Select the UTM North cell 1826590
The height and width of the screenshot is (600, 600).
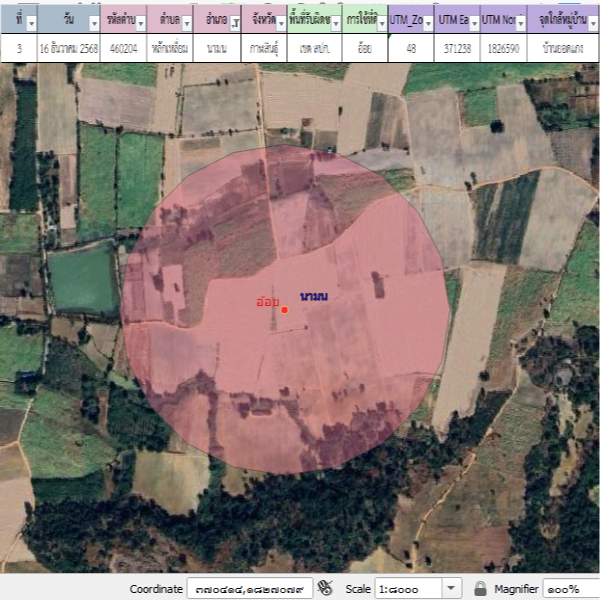pos(502,48)
